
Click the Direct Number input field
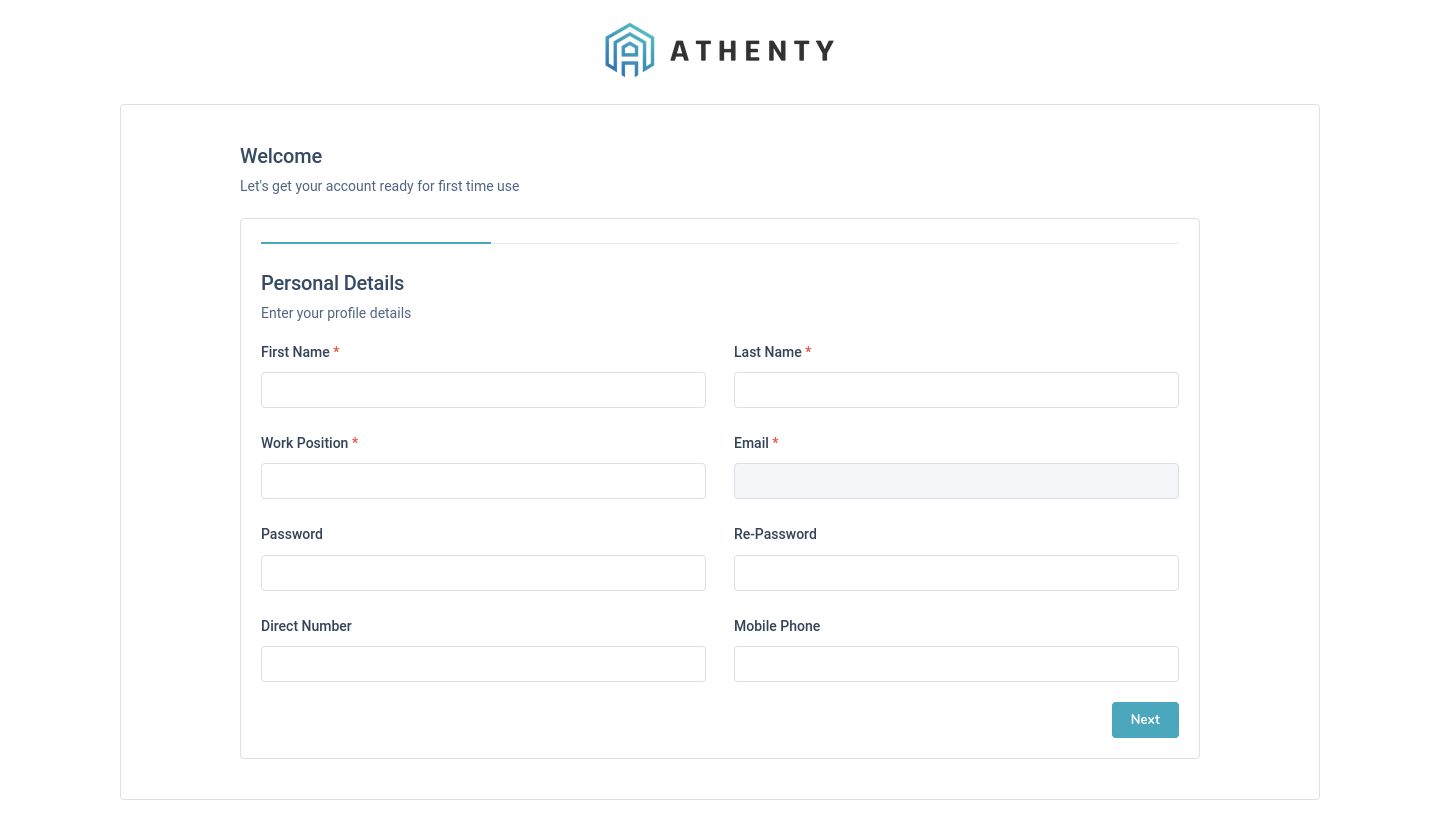483,663
